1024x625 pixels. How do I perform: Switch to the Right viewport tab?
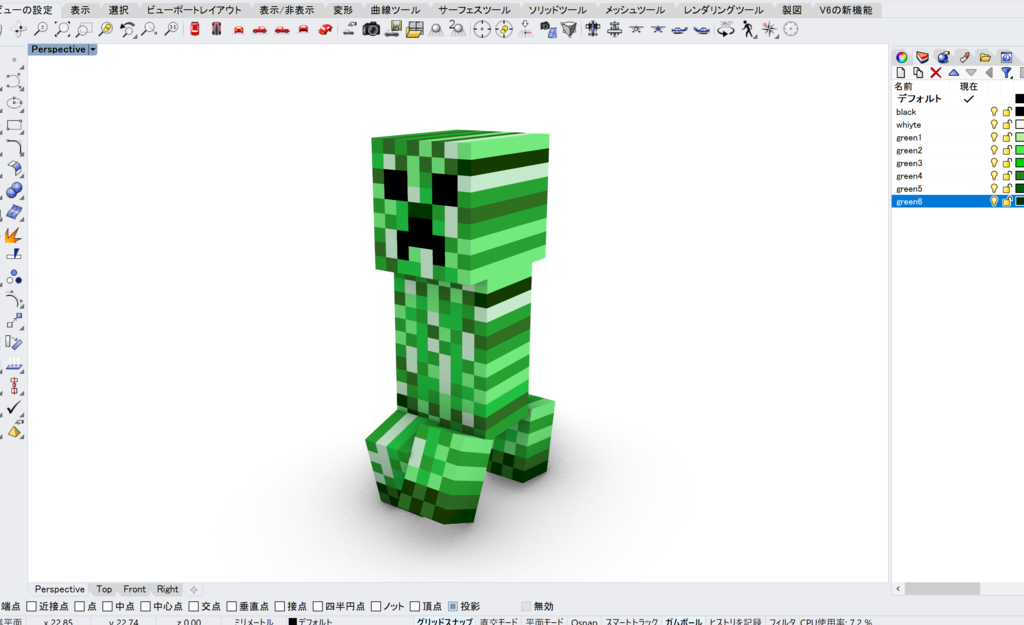167,589
